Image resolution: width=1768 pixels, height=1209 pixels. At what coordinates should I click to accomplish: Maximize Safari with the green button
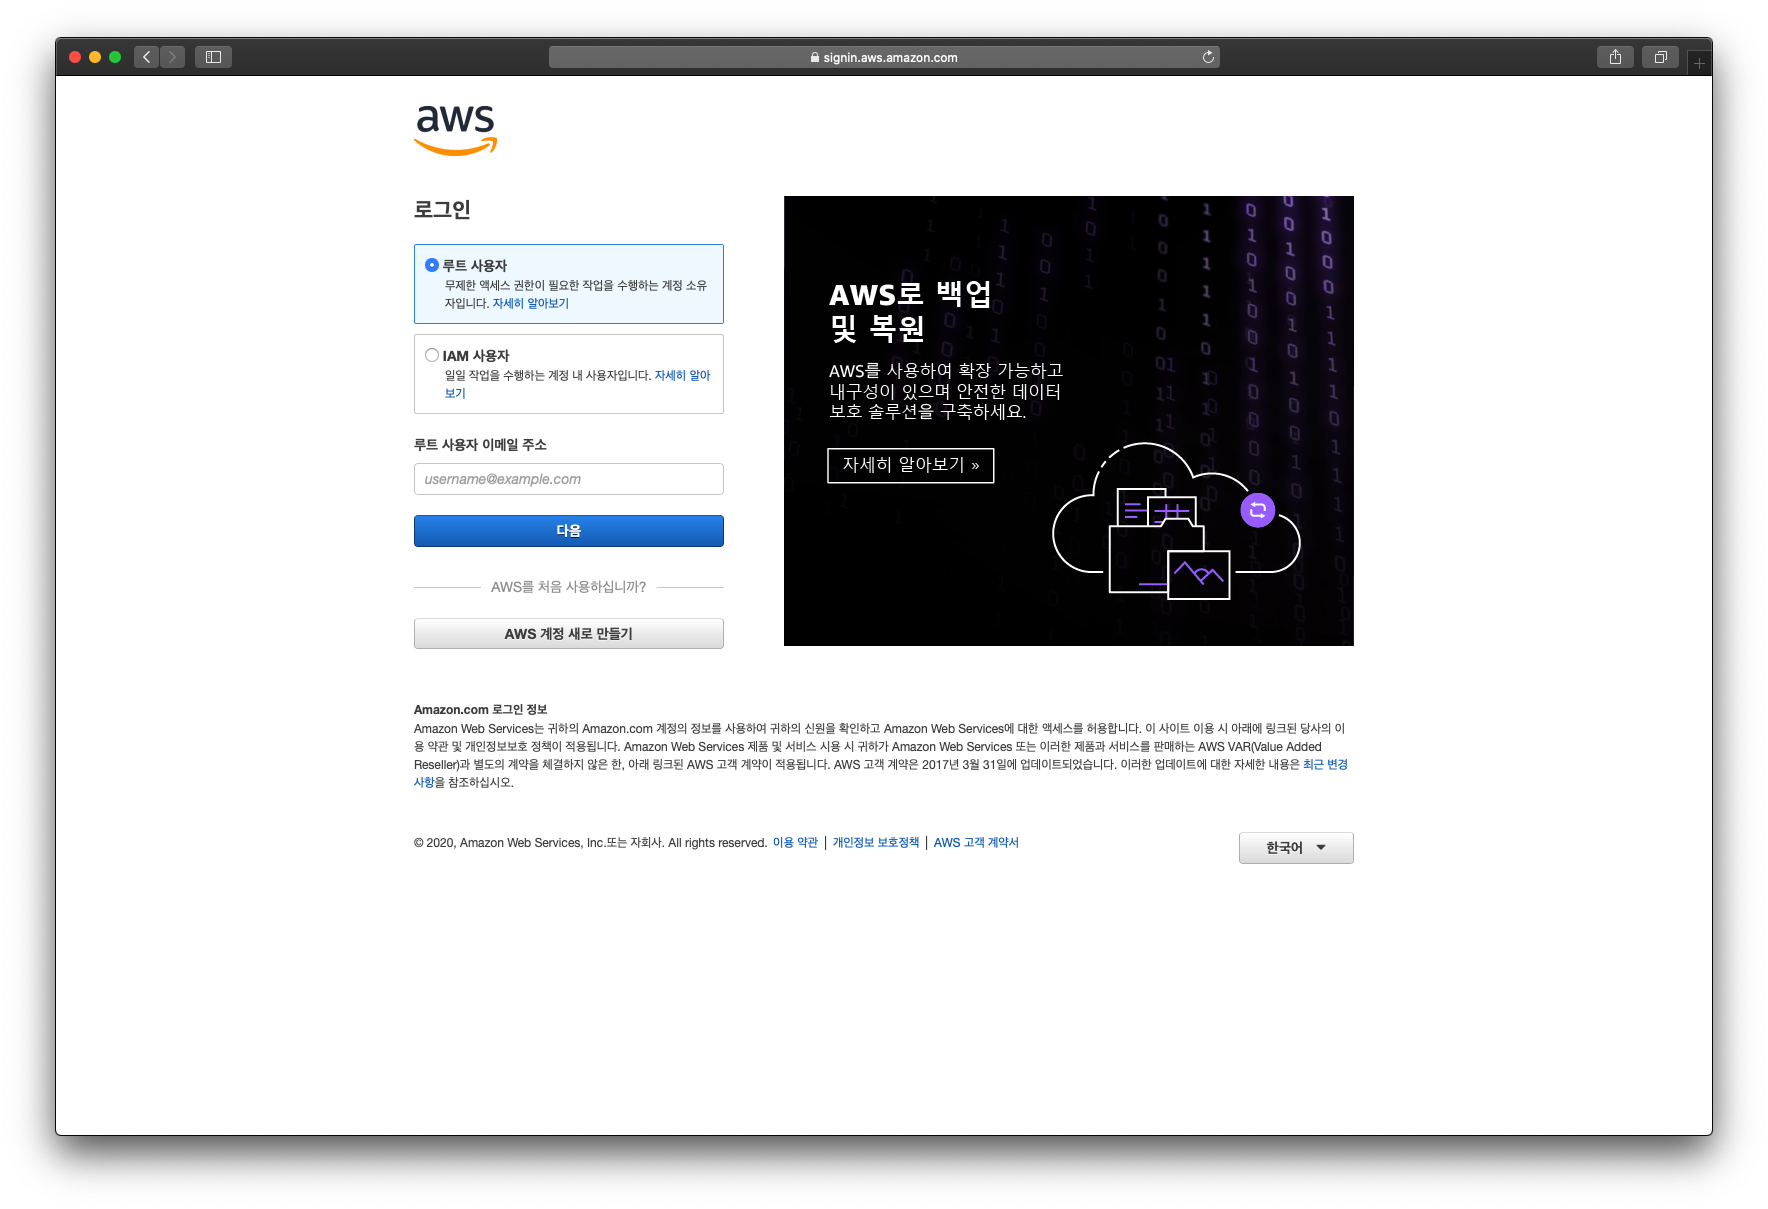[115, 57]
